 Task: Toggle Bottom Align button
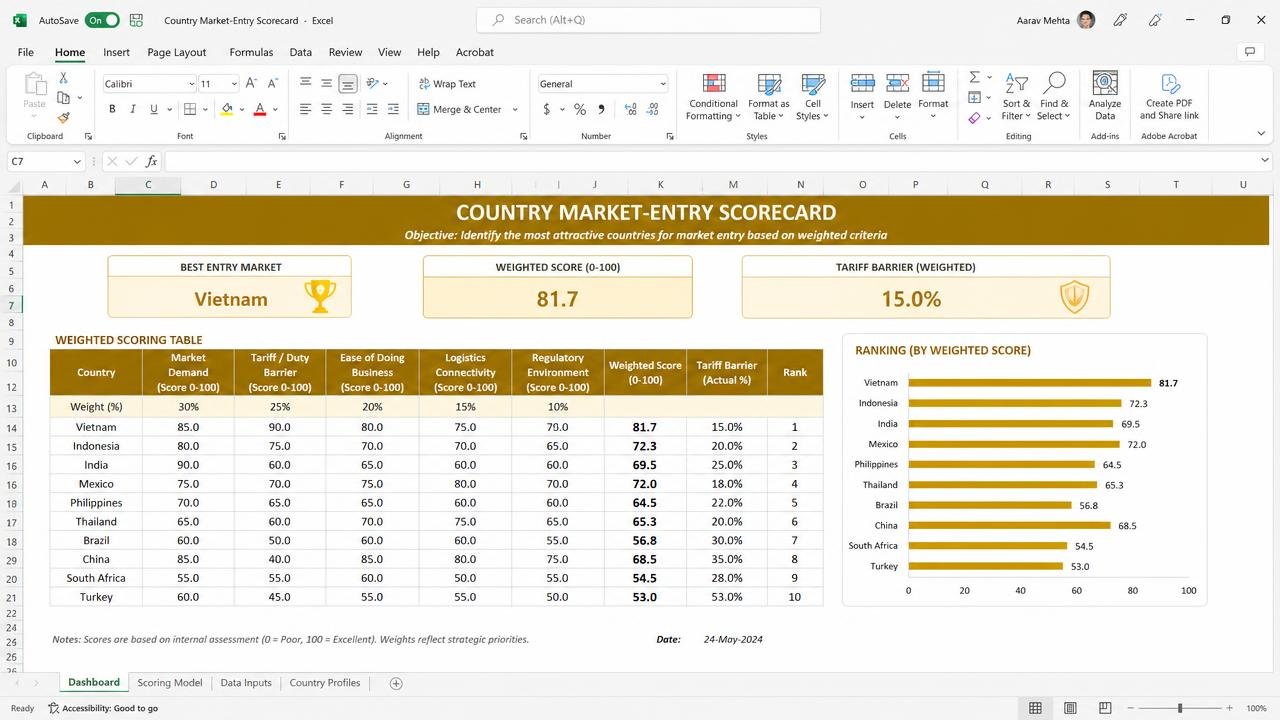tap(347, 83)
